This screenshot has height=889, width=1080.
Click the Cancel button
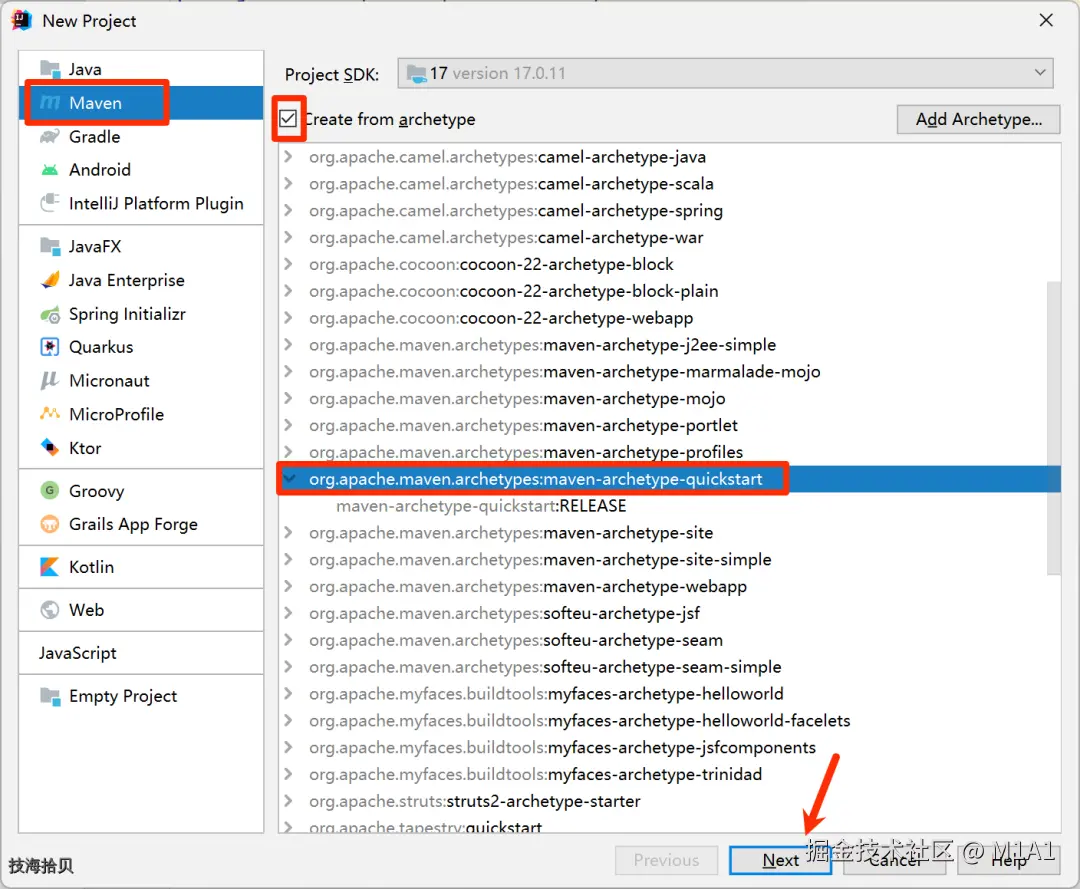[894, 860]
